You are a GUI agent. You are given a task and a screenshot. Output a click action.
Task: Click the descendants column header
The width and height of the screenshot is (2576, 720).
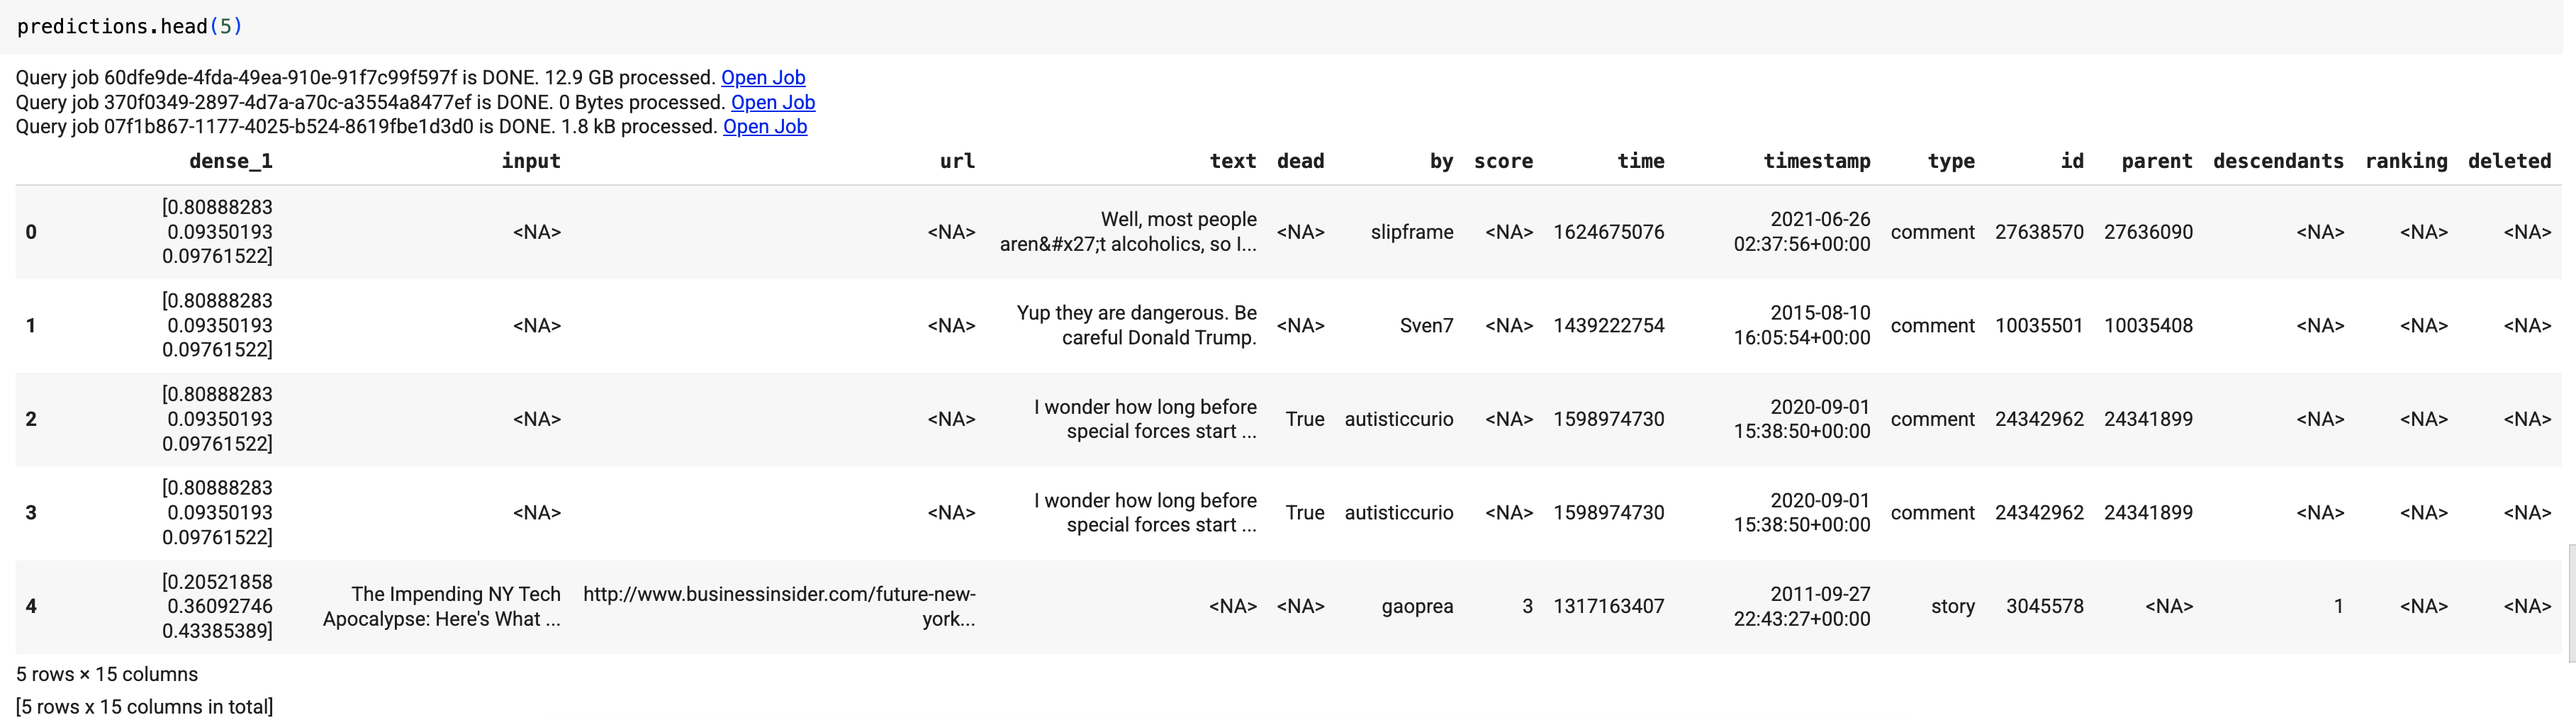(x=2278, y=161)
